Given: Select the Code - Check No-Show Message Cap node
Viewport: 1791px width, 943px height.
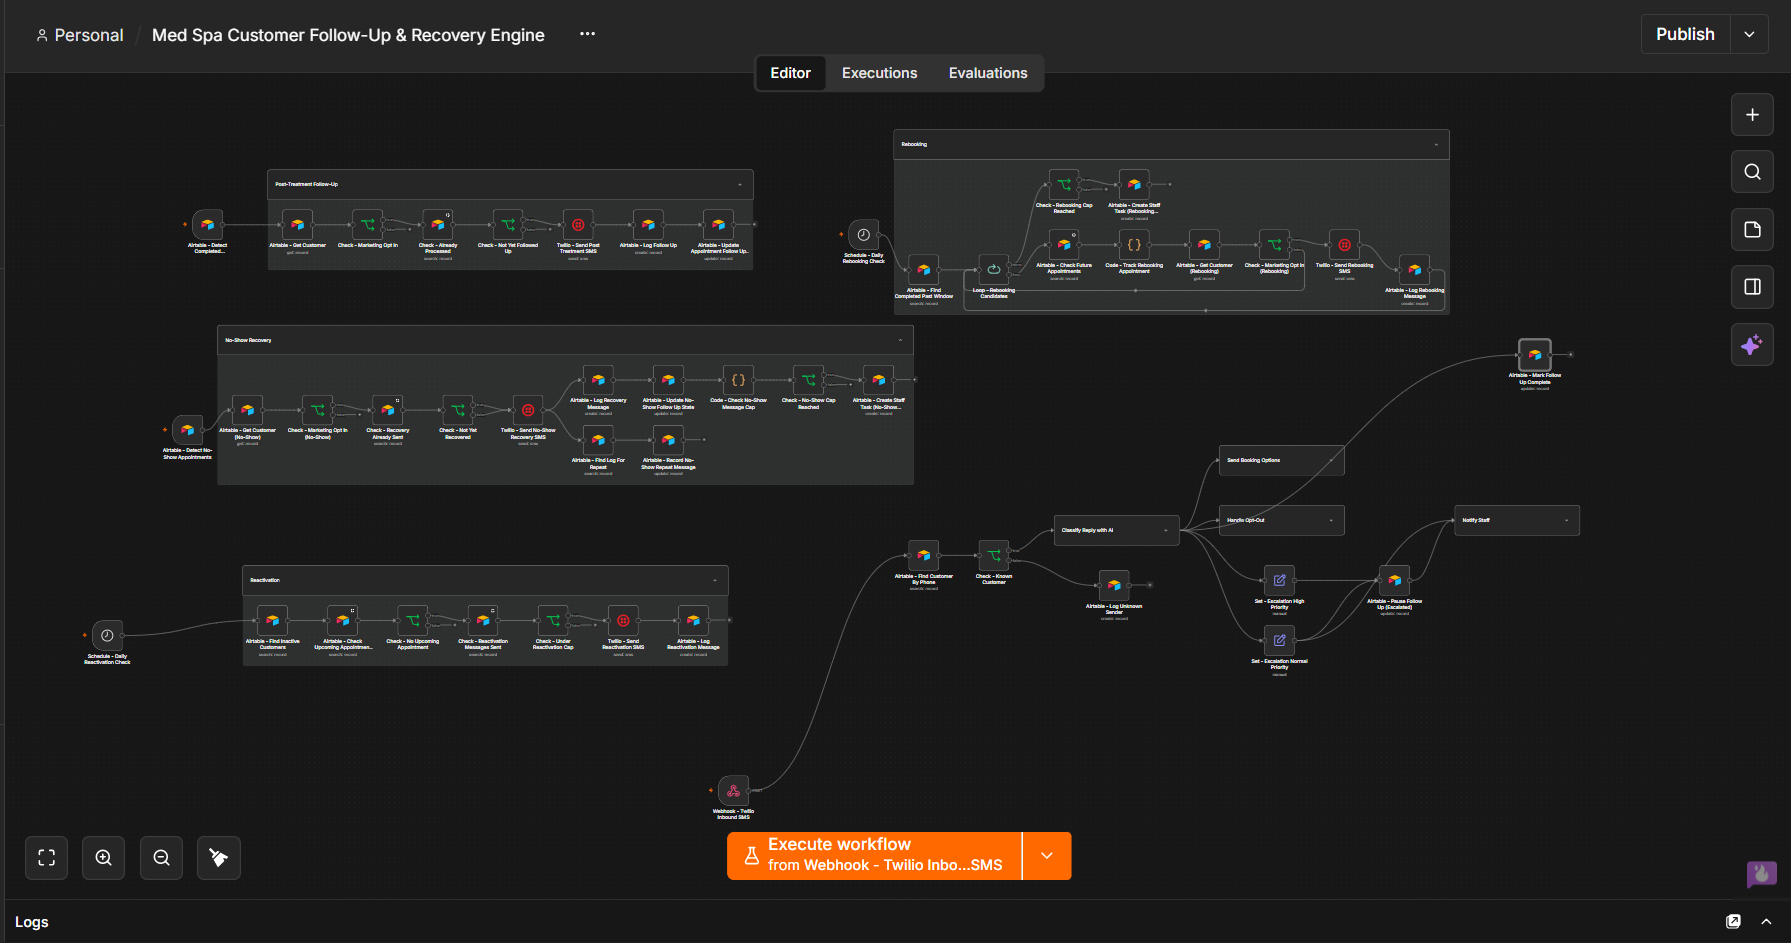Looking at the screenshot, I should point(738,380).
